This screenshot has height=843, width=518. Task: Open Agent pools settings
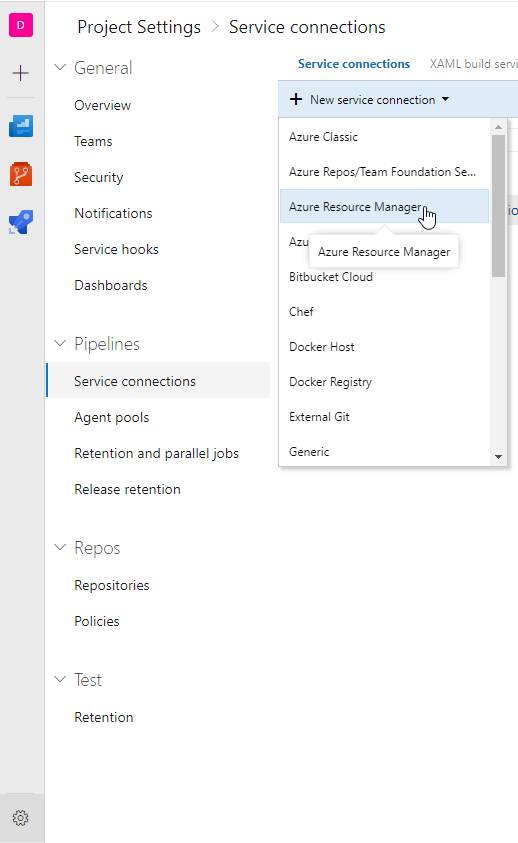pos(112,418)
